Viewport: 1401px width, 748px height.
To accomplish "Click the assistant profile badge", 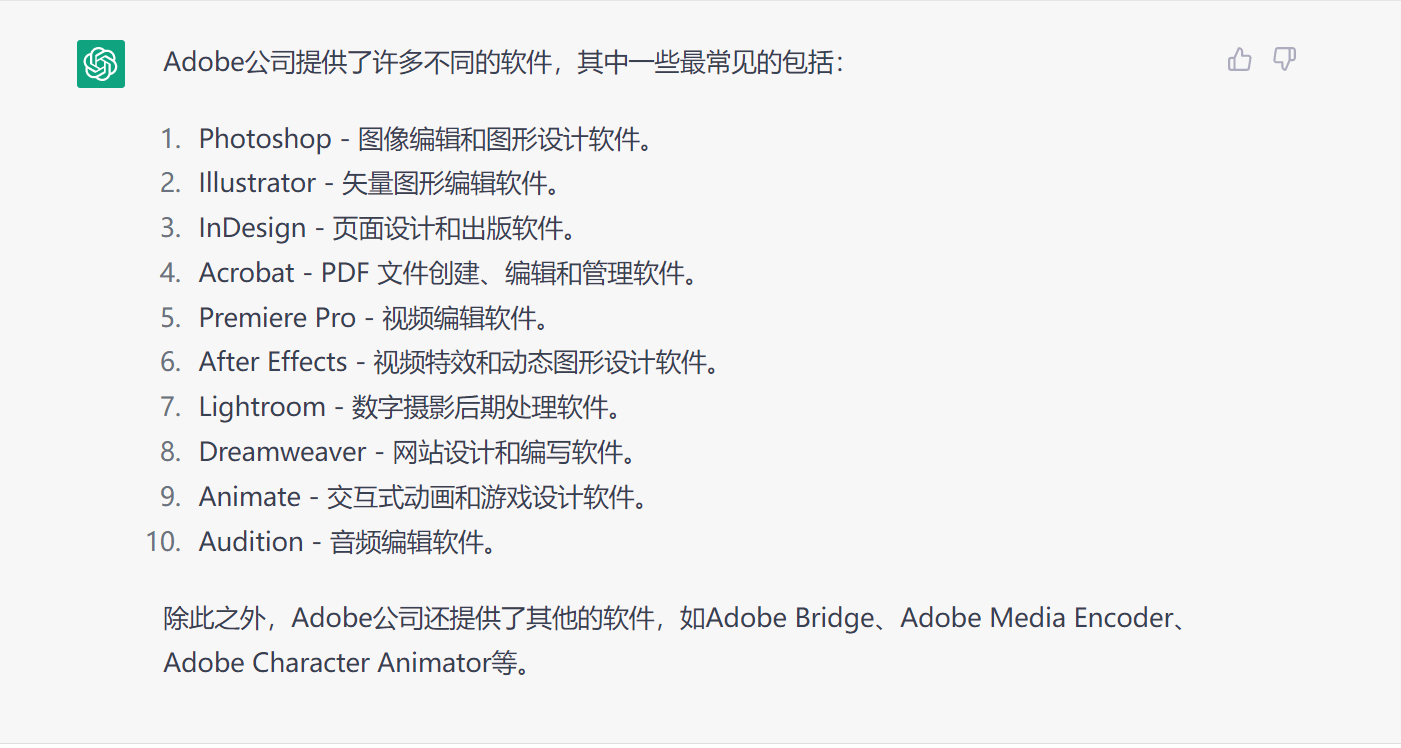I will [x=100, y=63].
